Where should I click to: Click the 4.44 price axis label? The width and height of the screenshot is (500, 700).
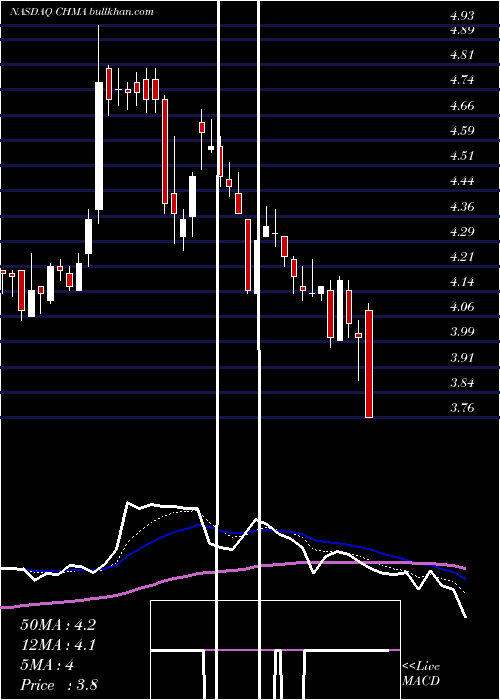coord(462,181)
